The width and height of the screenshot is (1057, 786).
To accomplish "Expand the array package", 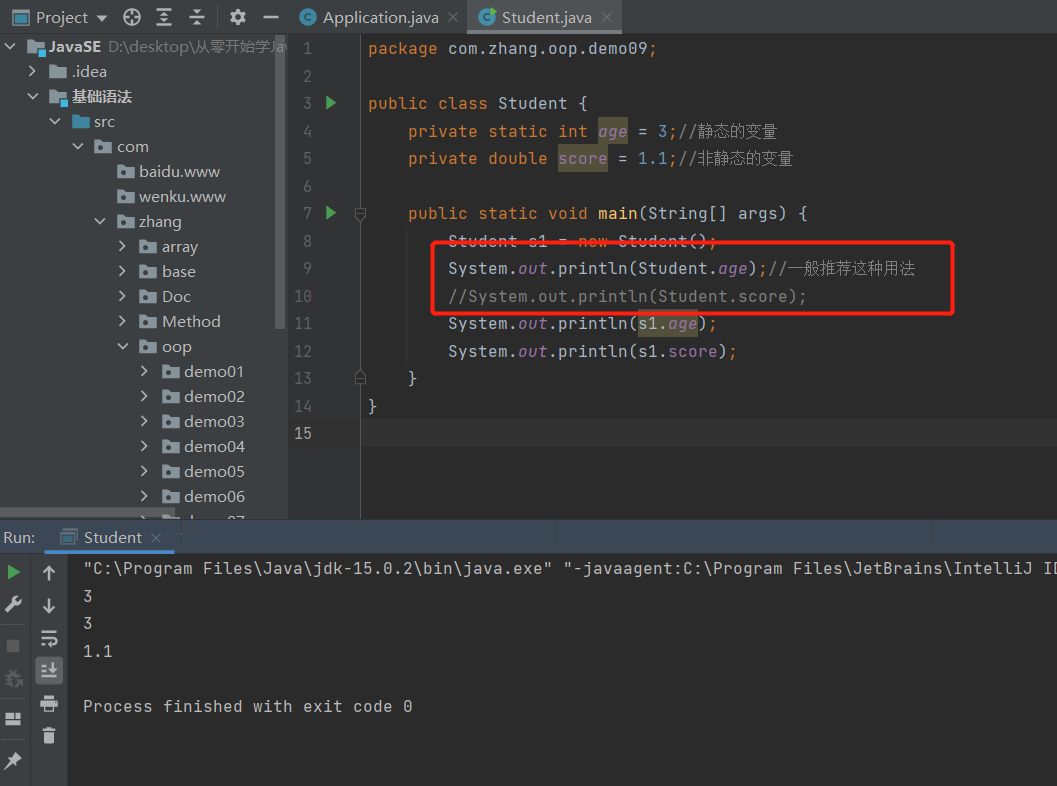I will tap(122, 246).
